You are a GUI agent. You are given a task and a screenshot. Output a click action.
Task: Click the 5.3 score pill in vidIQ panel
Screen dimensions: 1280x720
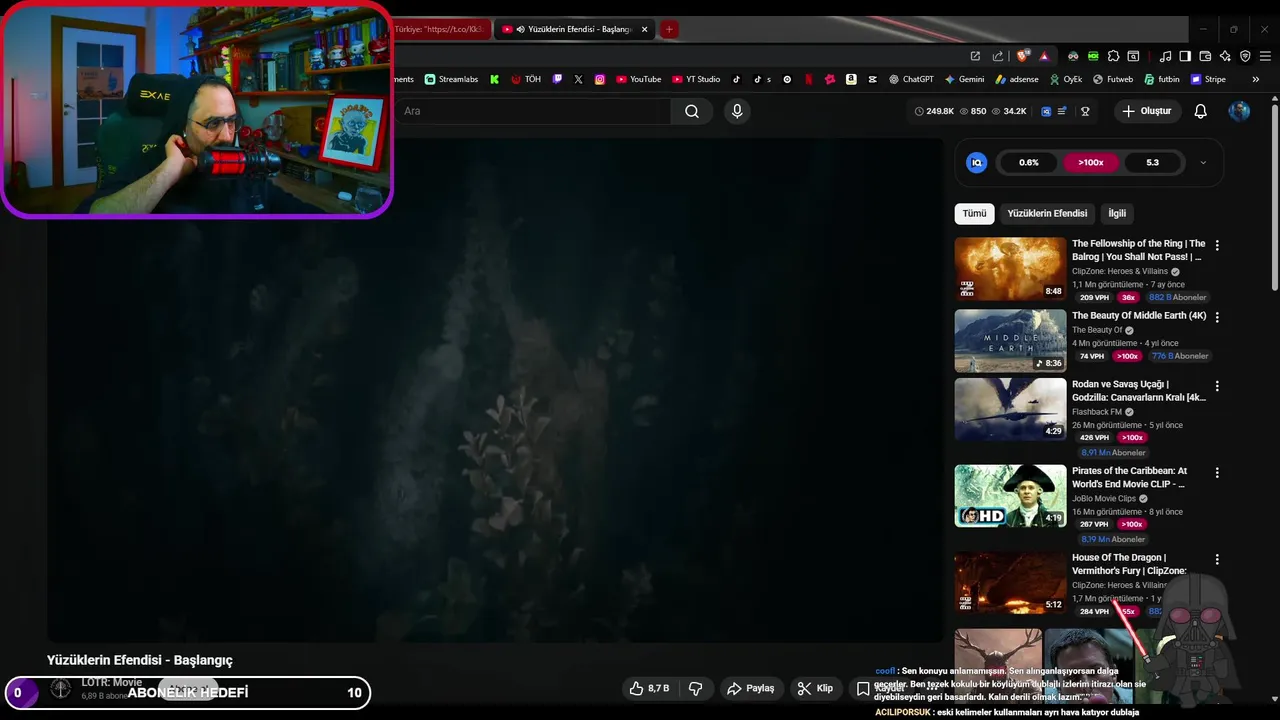[1153, 162]
